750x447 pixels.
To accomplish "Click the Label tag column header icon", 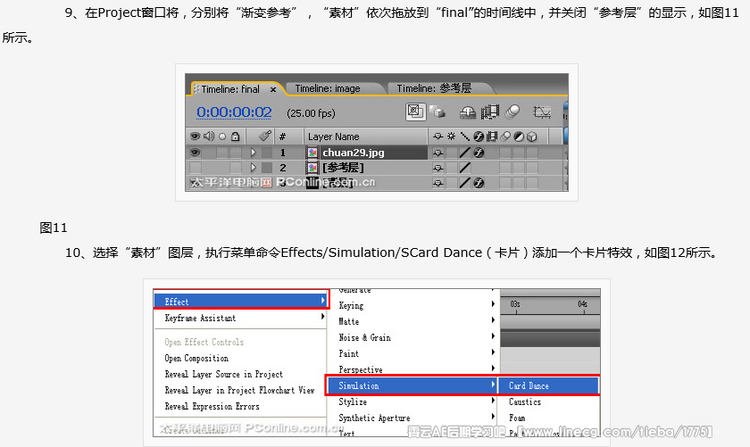I will point(265,136).
